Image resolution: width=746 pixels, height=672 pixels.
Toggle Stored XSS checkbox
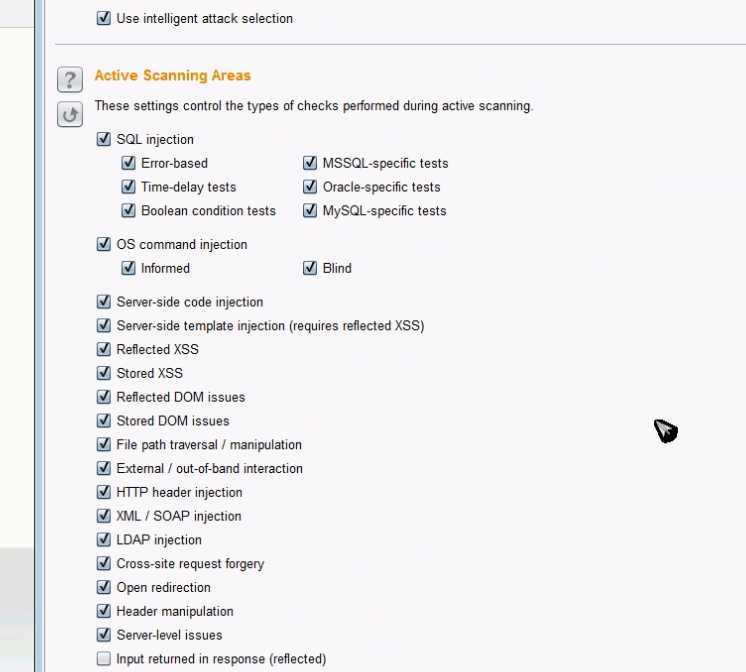click(104, 373)
